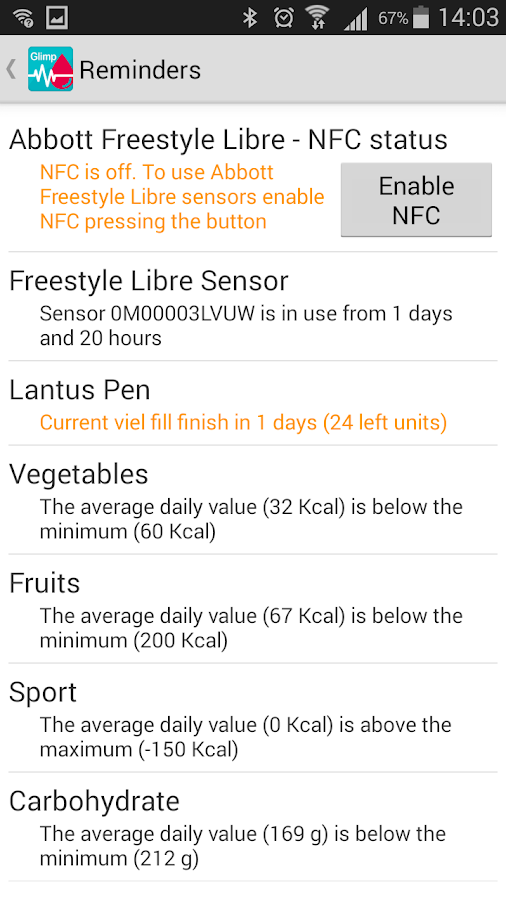The image size is (506, 900).
Task: Open the Lantus Pen reminder
Action: (x=253, y=403)
